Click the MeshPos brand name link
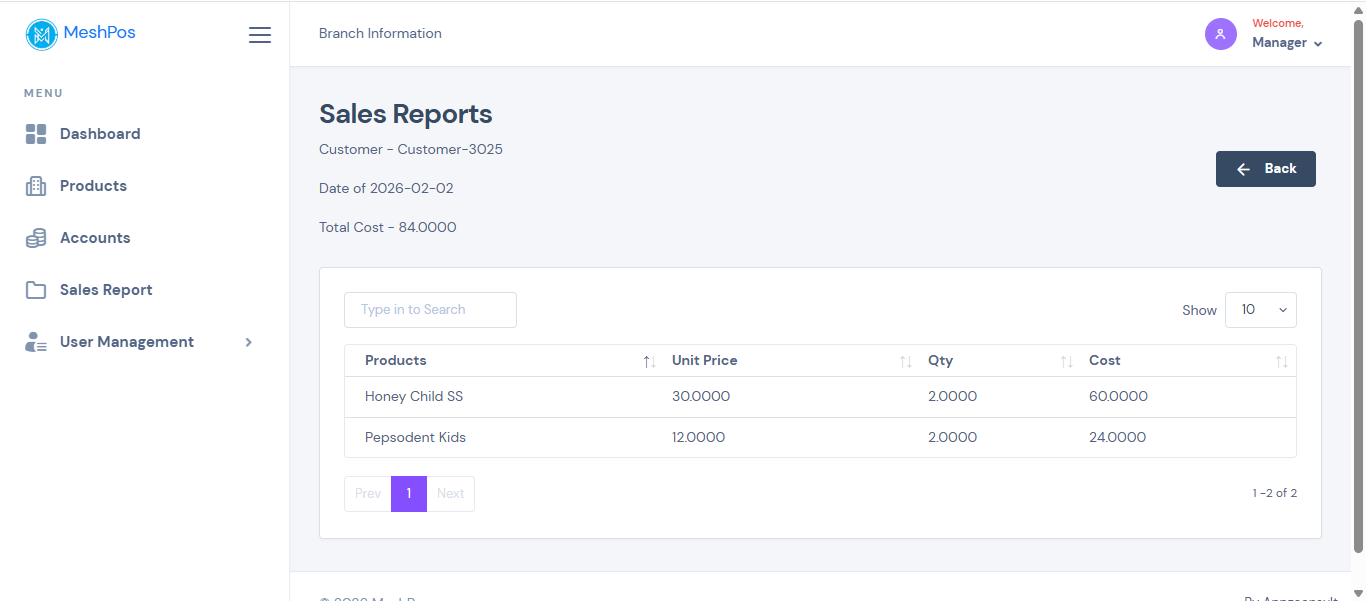This screenshot has height=601, width=1366. click(99, 33)
